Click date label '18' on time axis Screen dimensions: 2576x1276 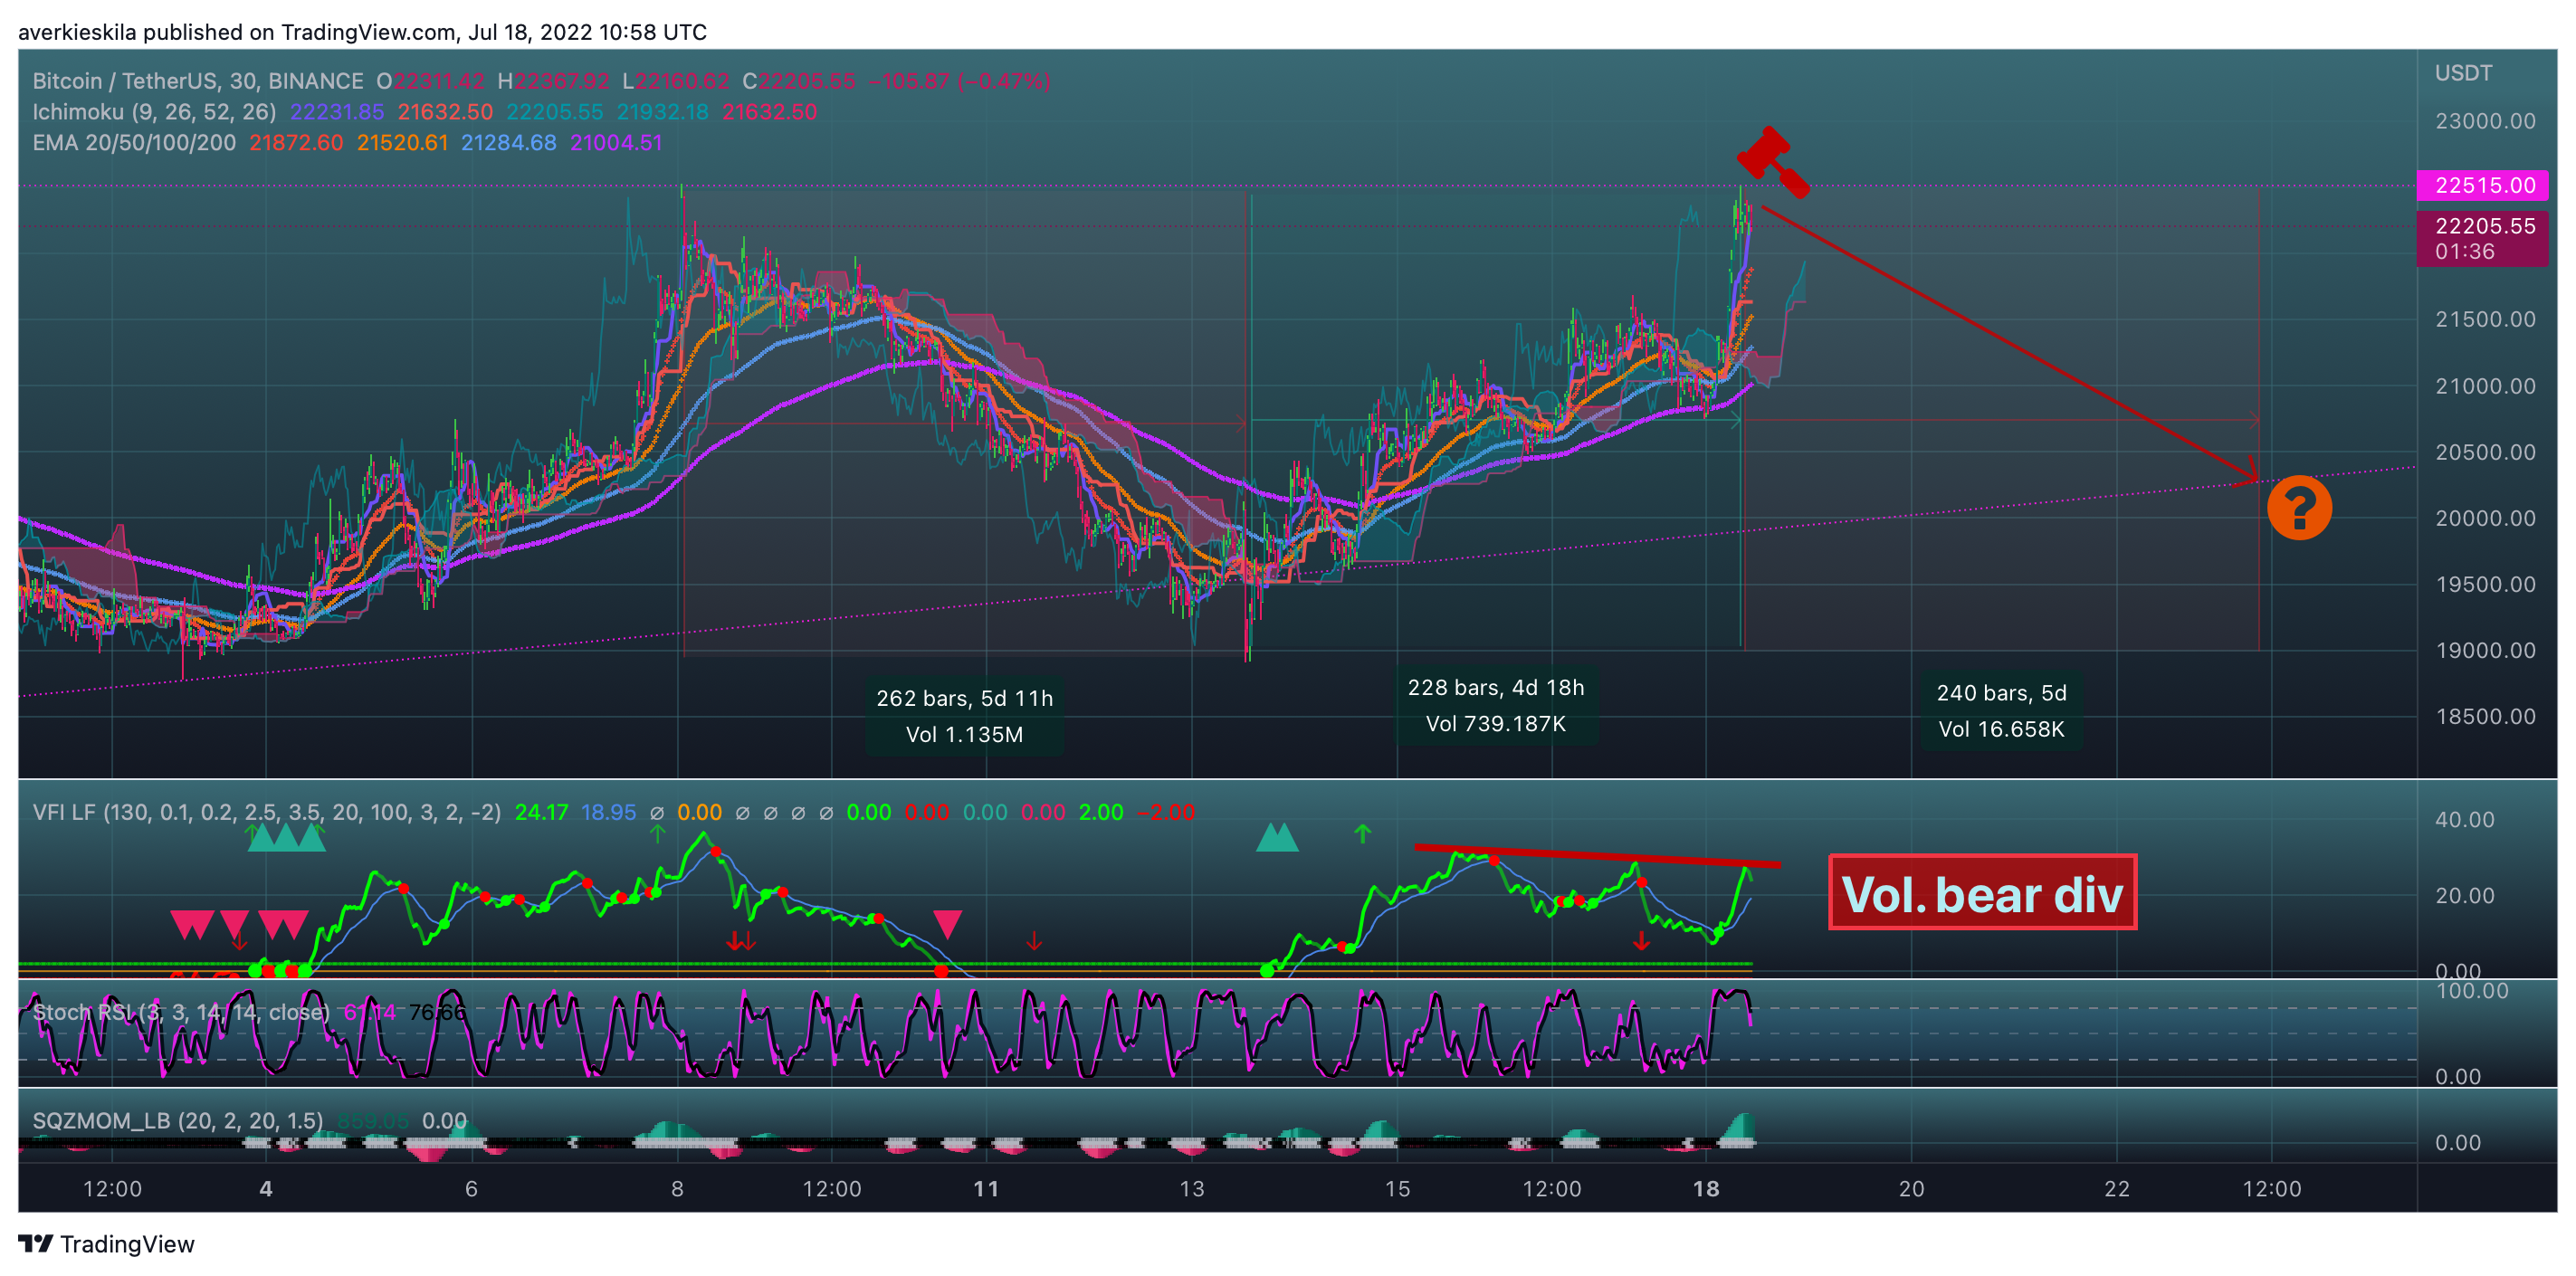[x=1706, y=1189]
